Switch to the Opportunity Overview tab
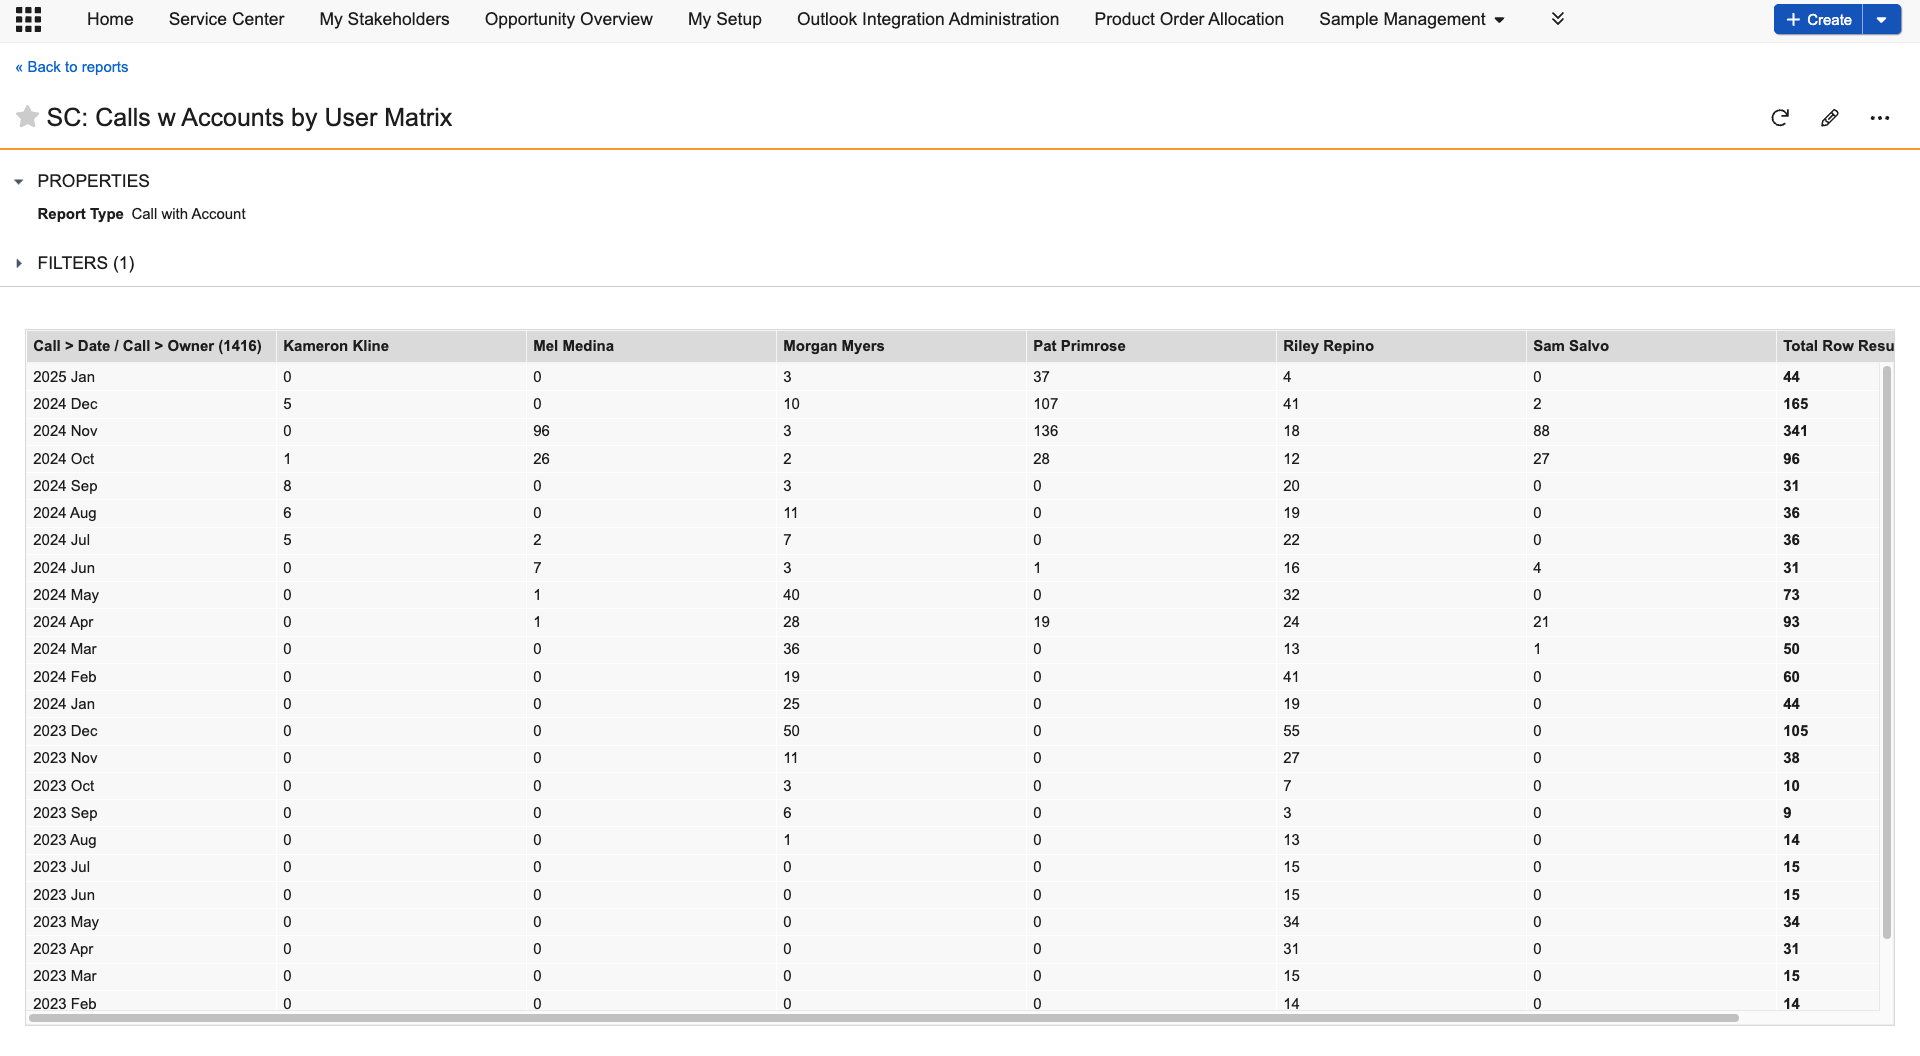This screenshot has width=1920, height=1056. [x=568, y=19]
